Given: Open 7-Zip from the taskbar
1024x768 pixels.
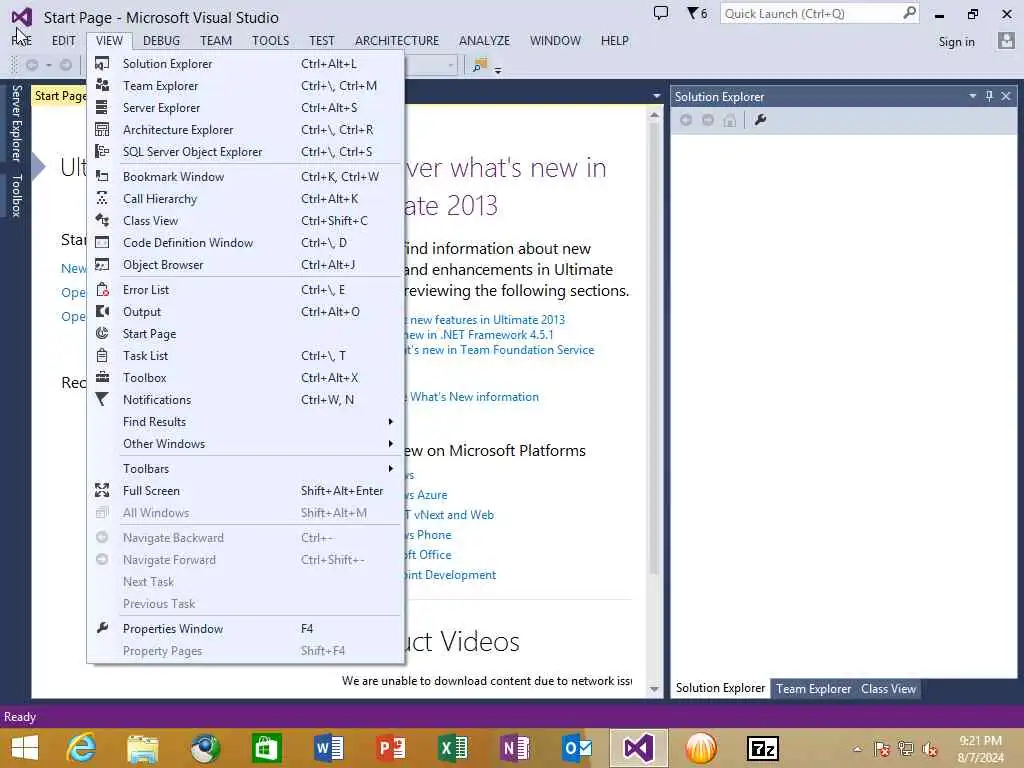Looking at the screenshot, I should click(x=762, y=748).
